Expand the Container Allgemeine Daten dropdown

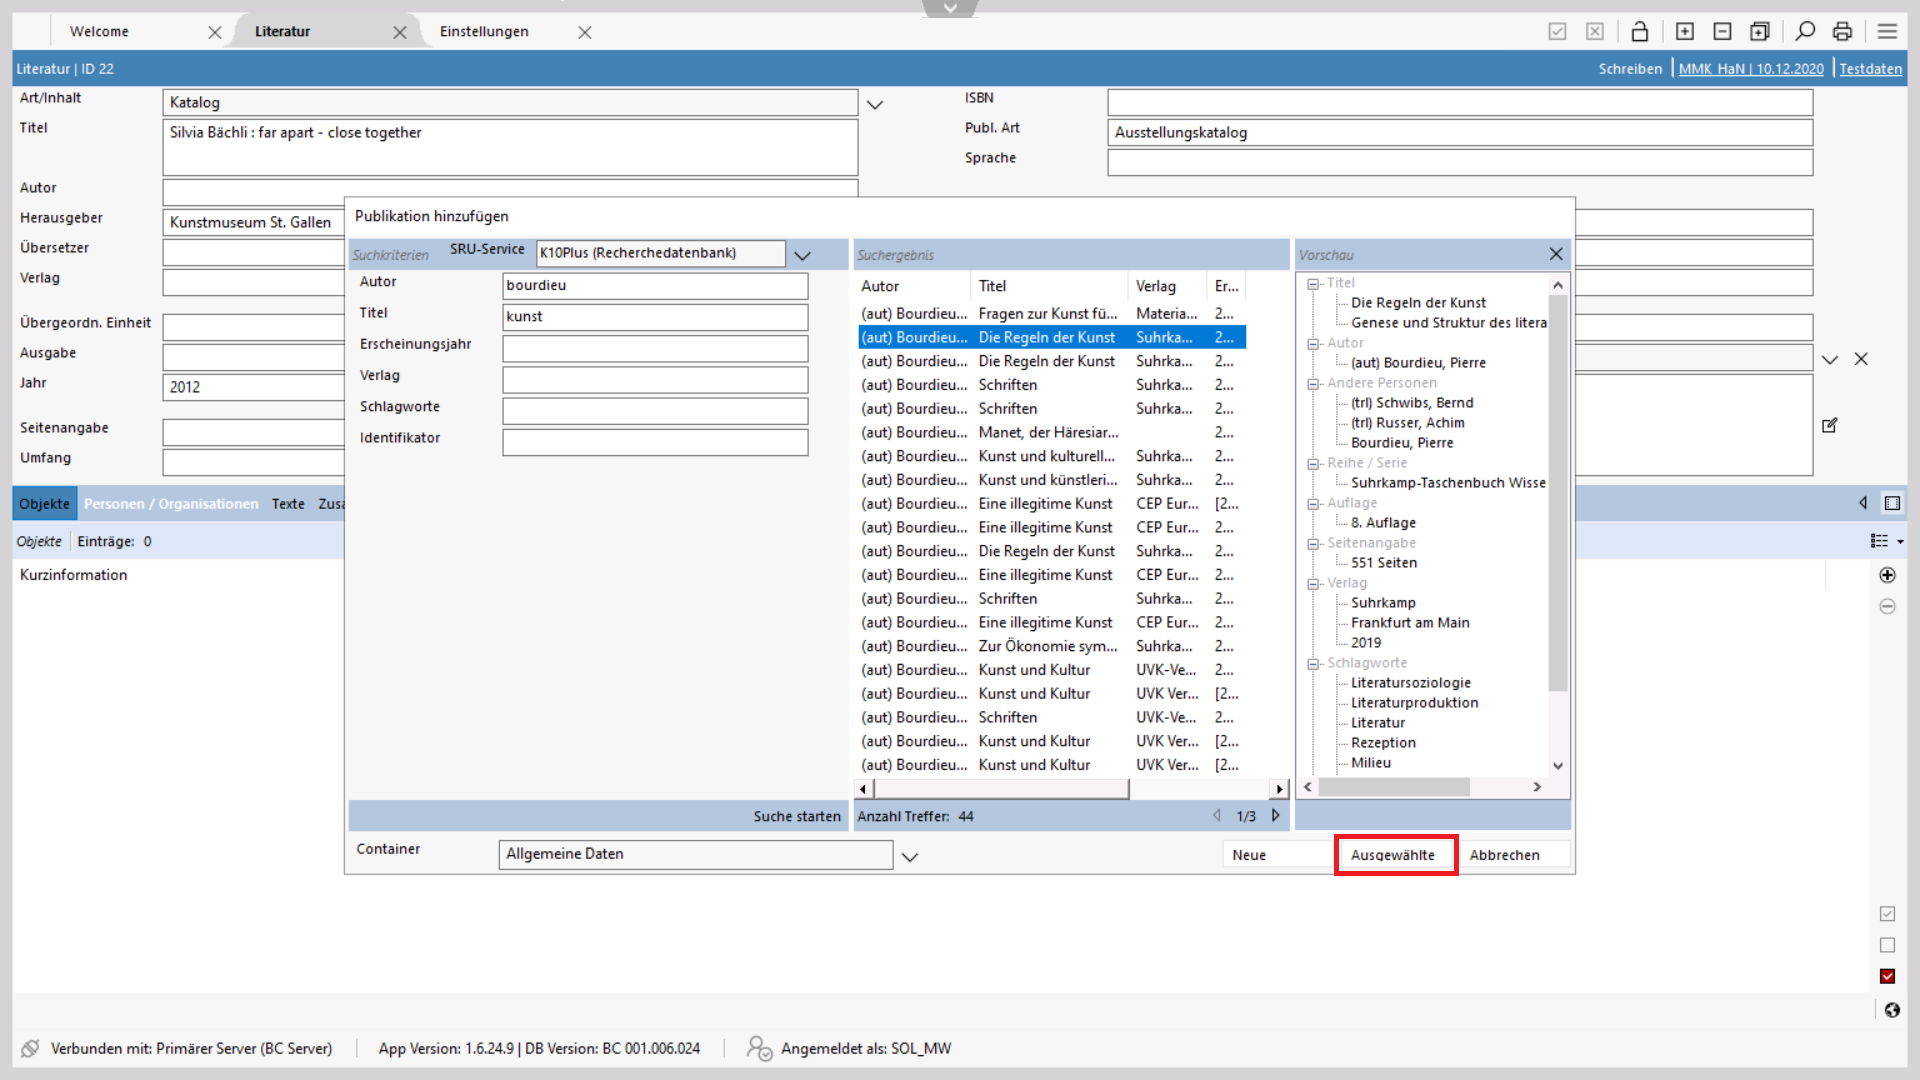[x=909, y=856]
